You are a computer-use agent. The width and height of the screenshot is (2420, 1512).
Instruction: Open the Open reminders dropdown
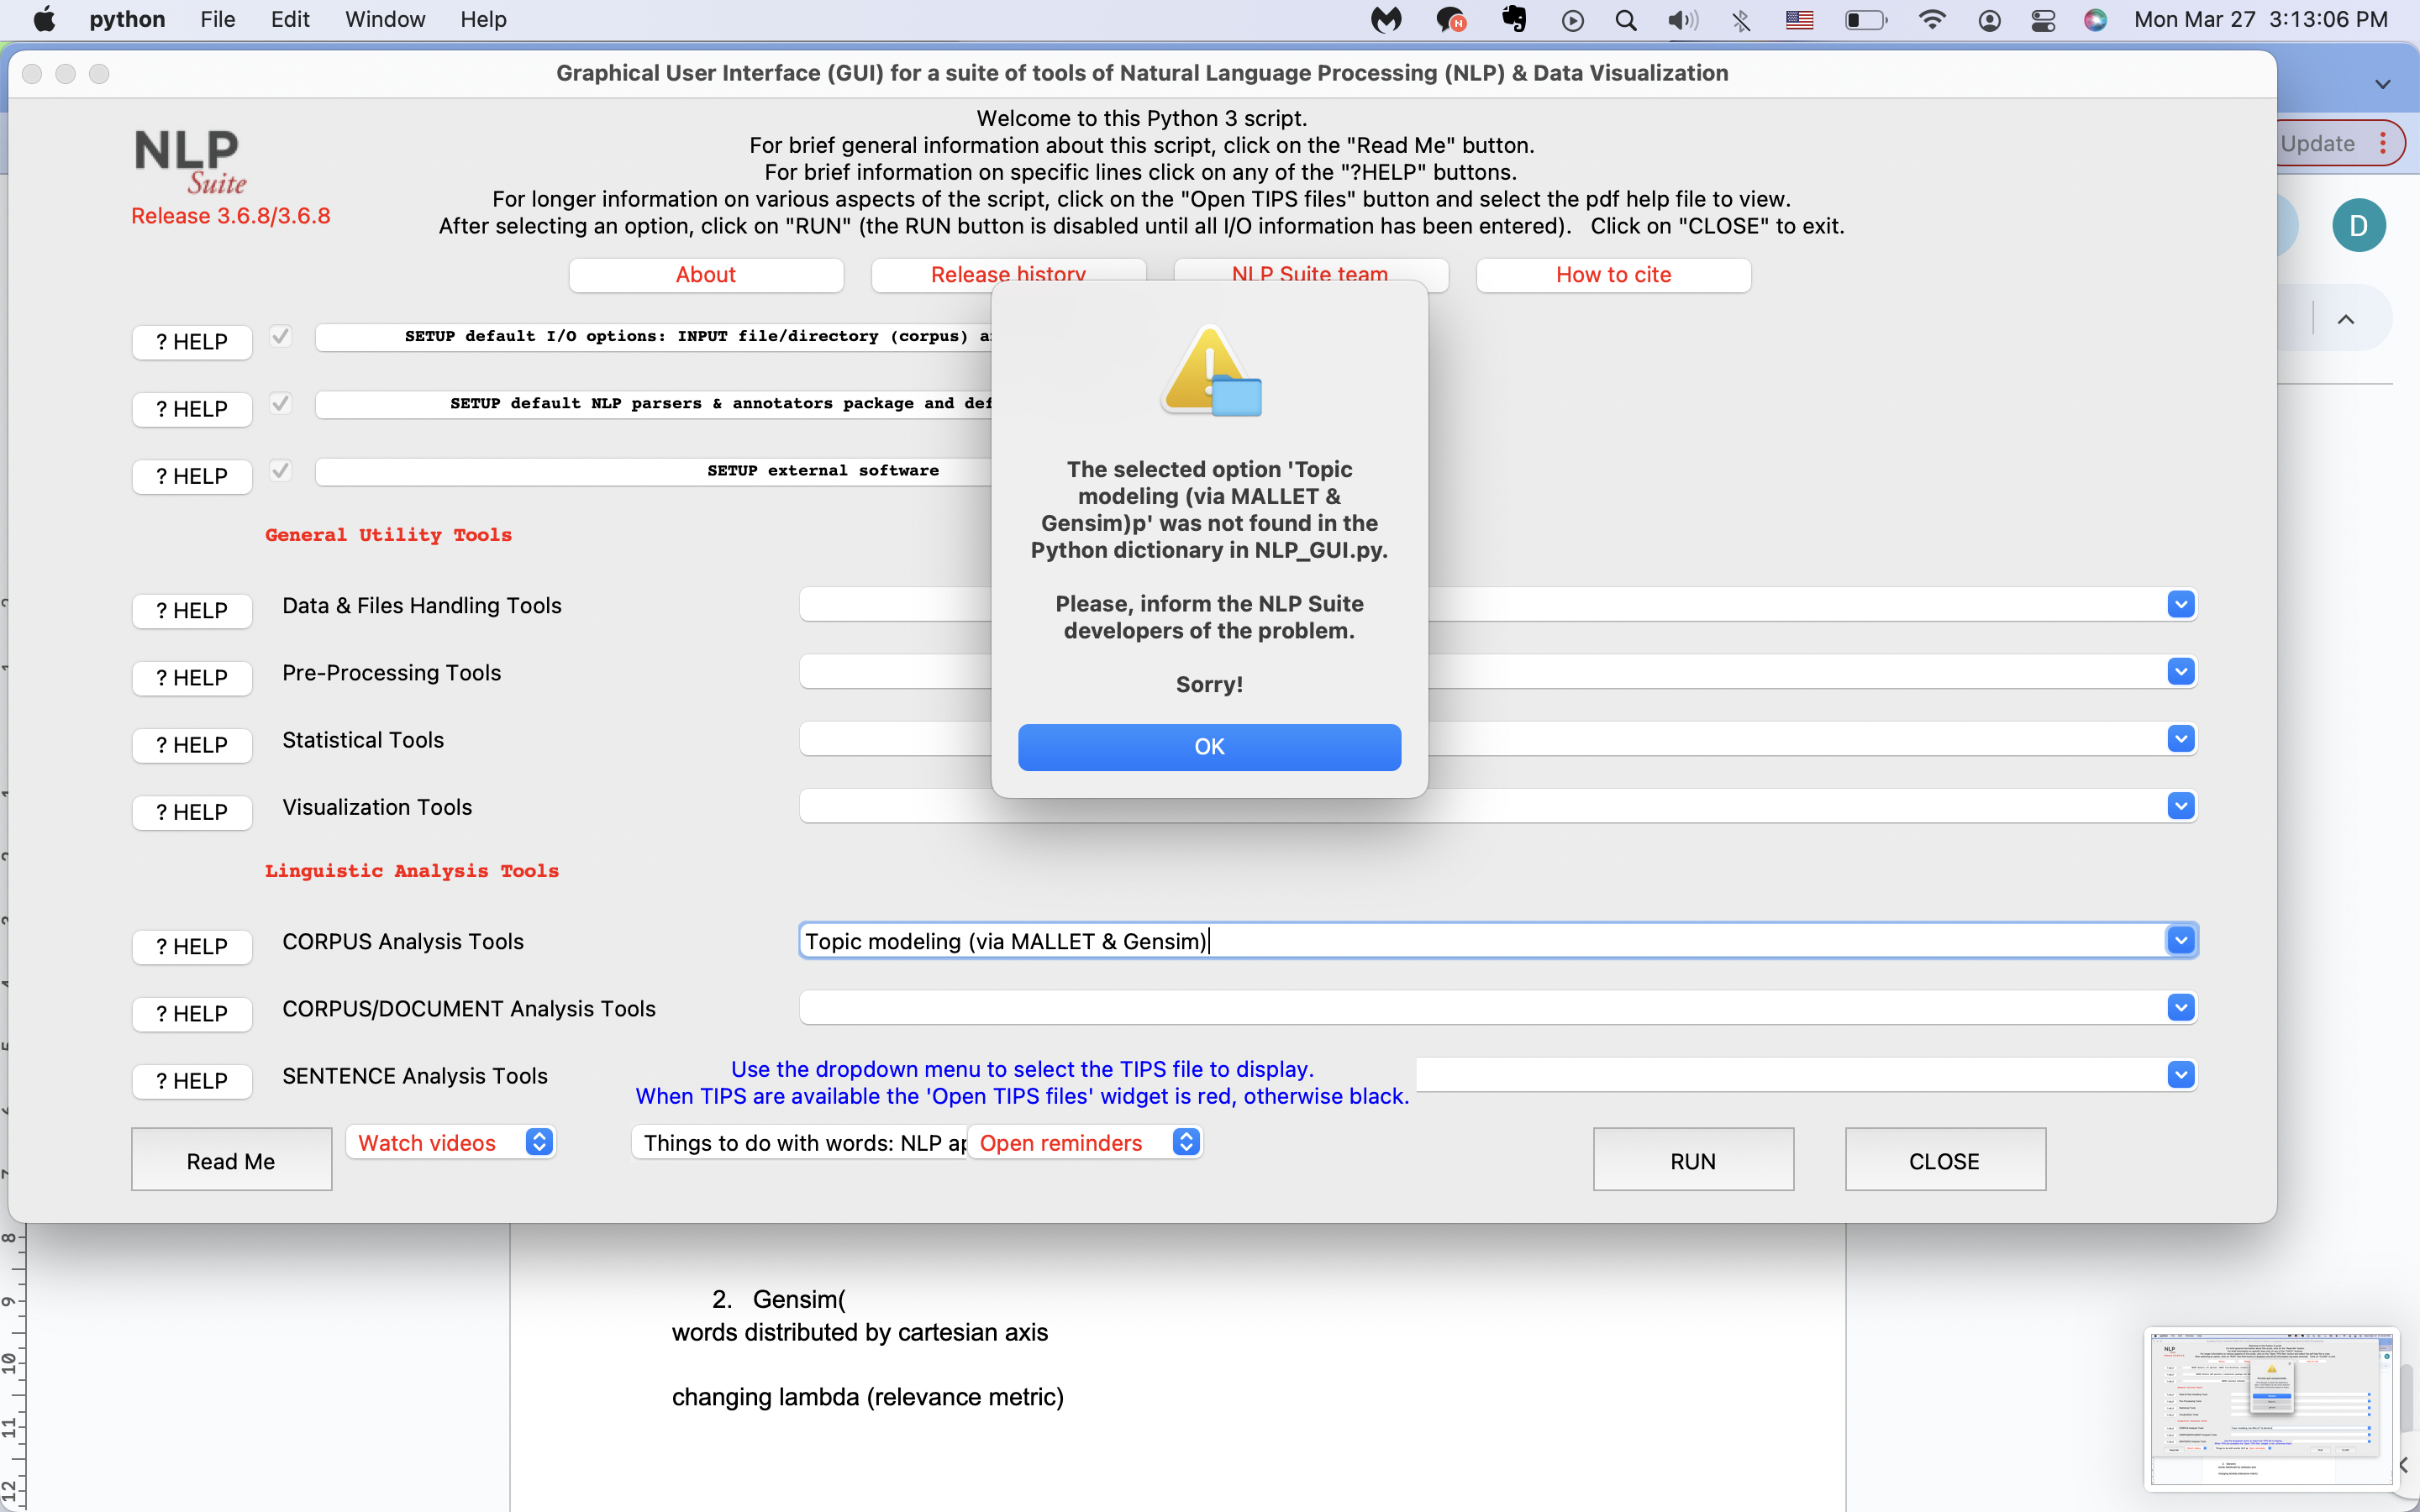point(1085,1142)
